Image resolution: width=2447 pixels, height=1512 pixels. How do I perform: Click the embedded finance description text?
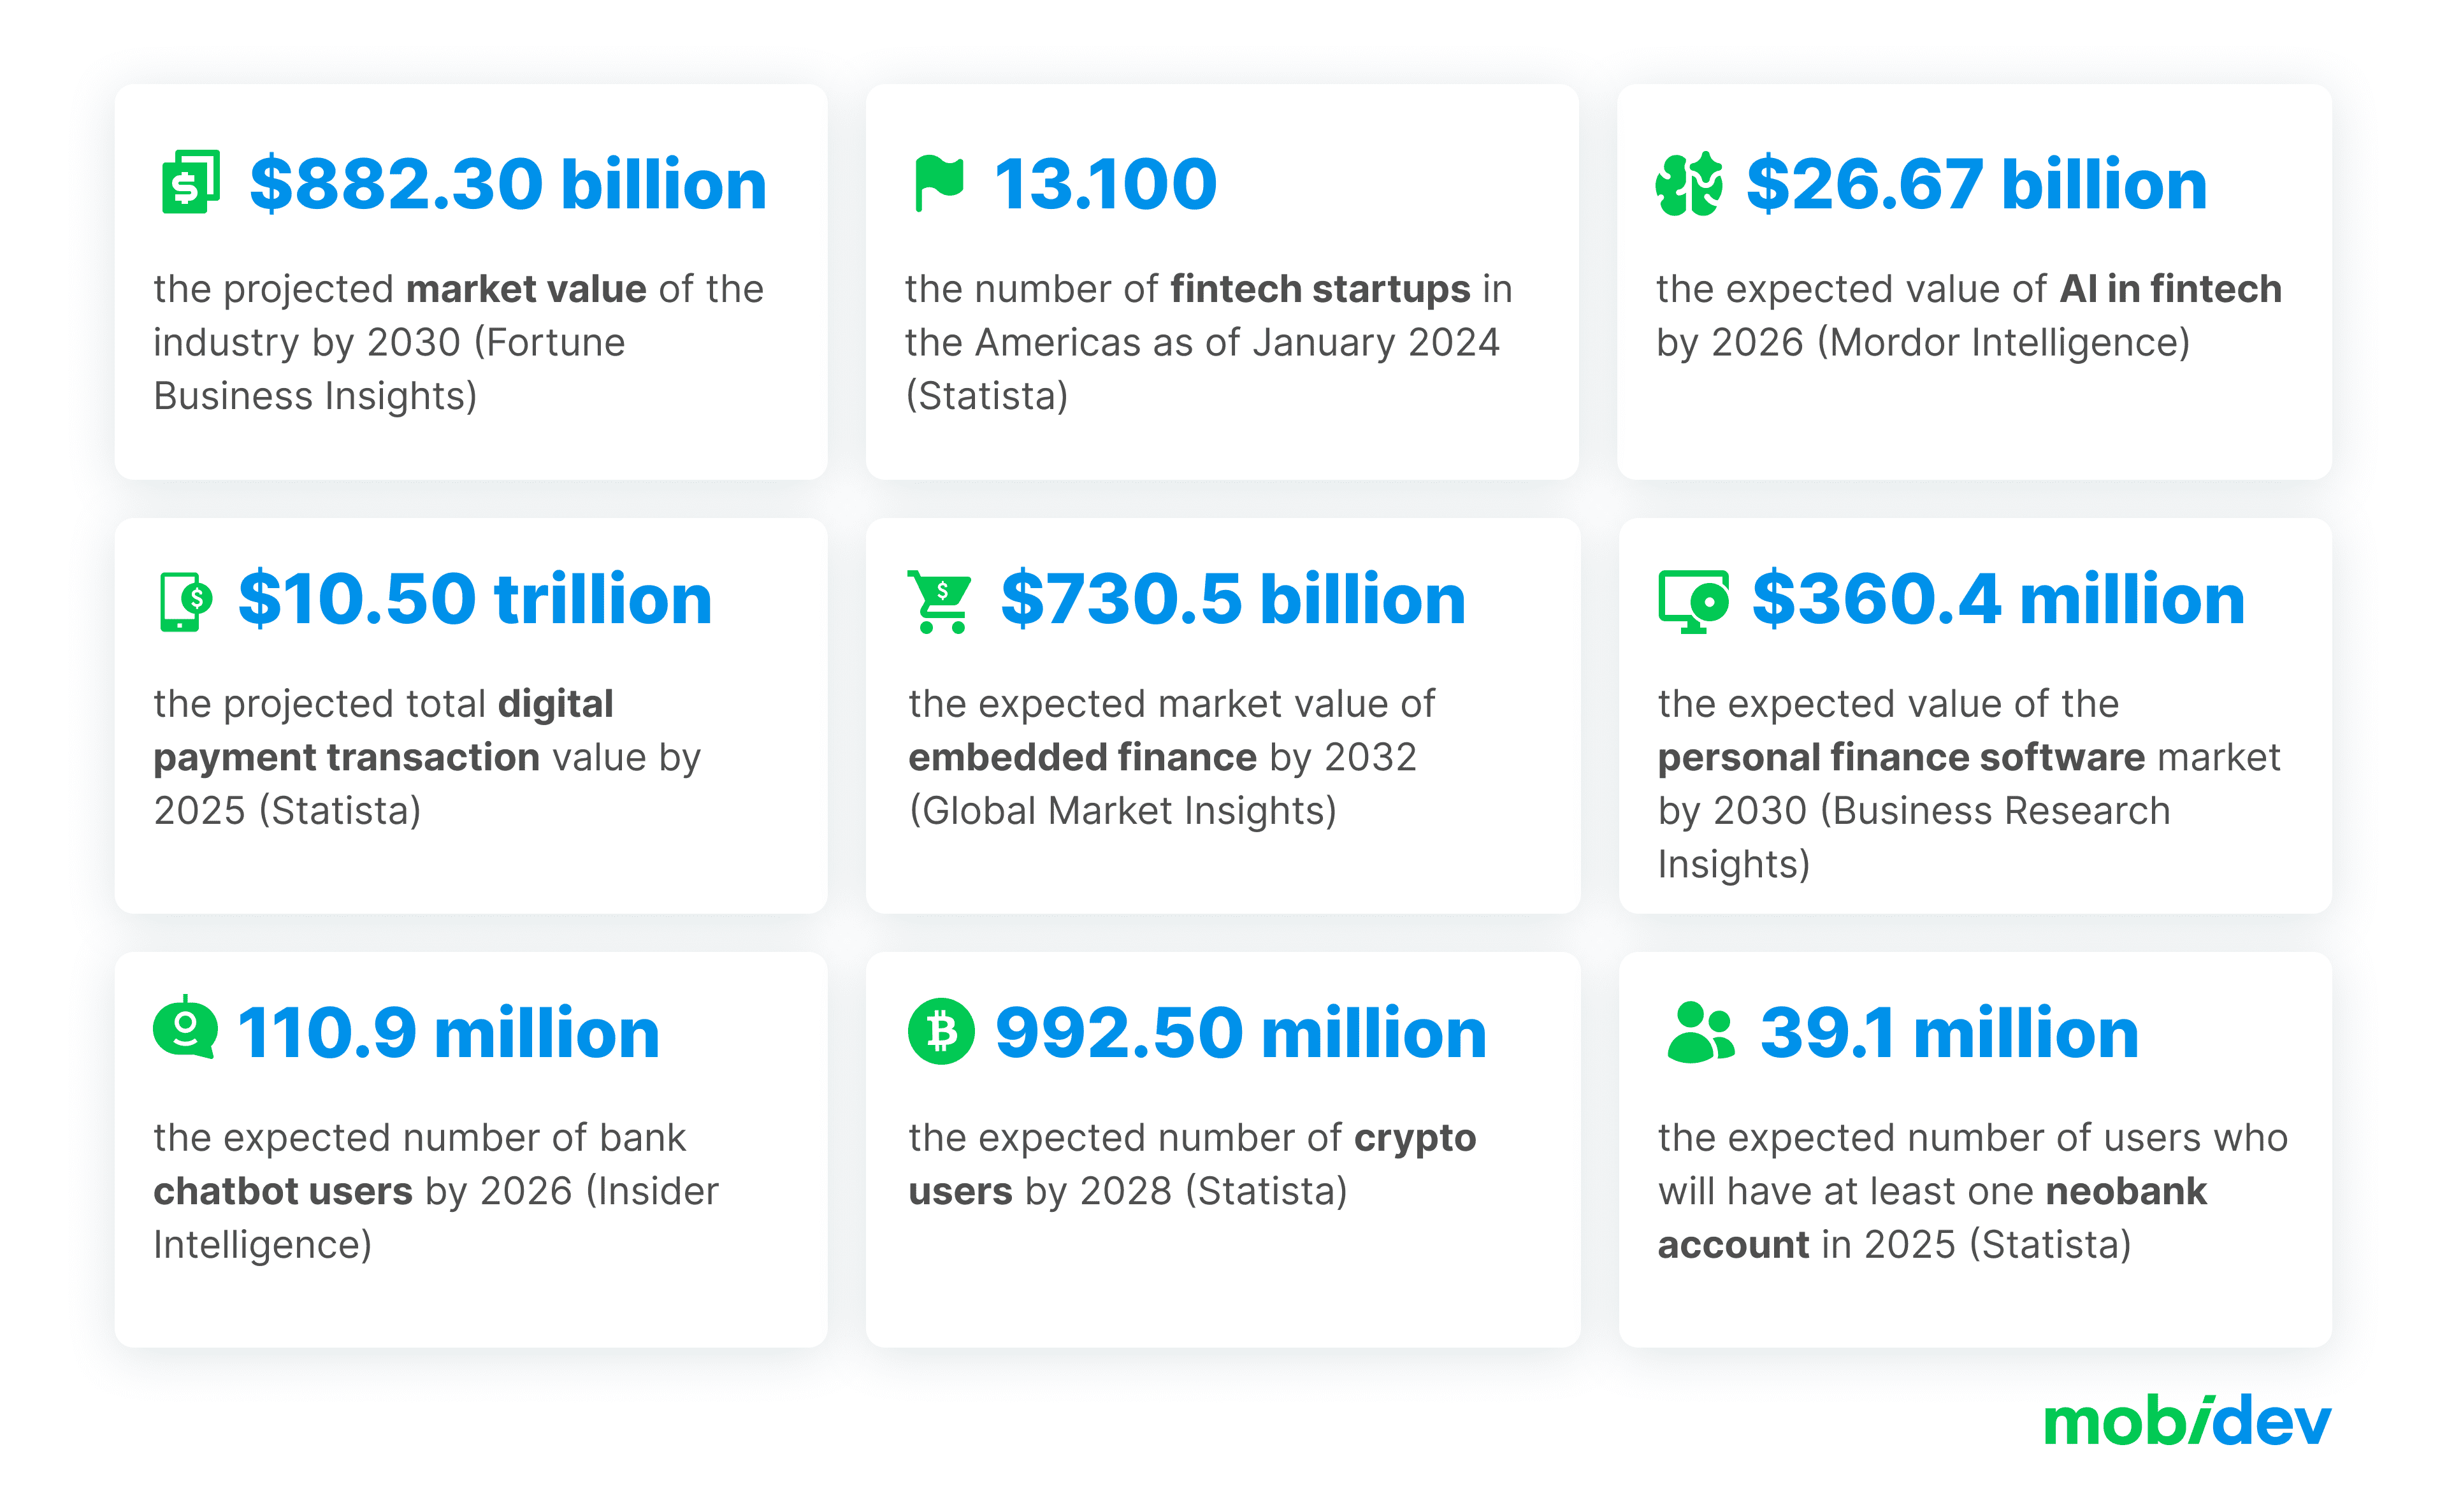tap(1171, 757)
